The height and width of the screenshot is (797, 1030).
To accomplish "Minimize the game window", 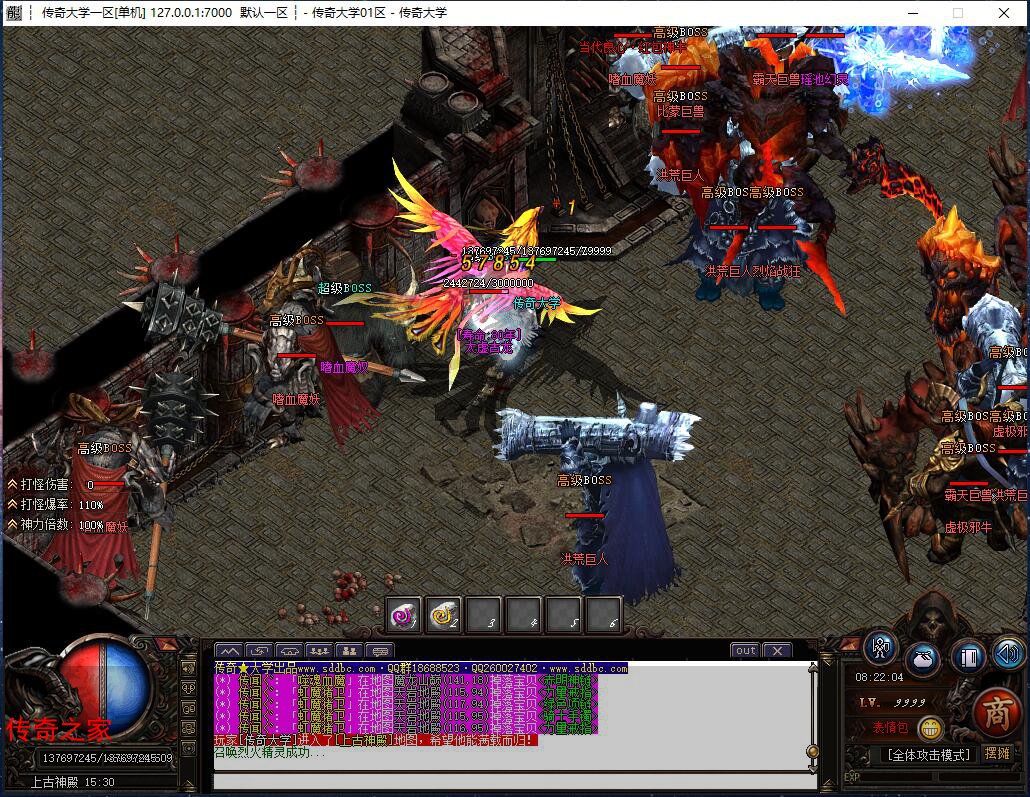I will [x=913, y=13].
